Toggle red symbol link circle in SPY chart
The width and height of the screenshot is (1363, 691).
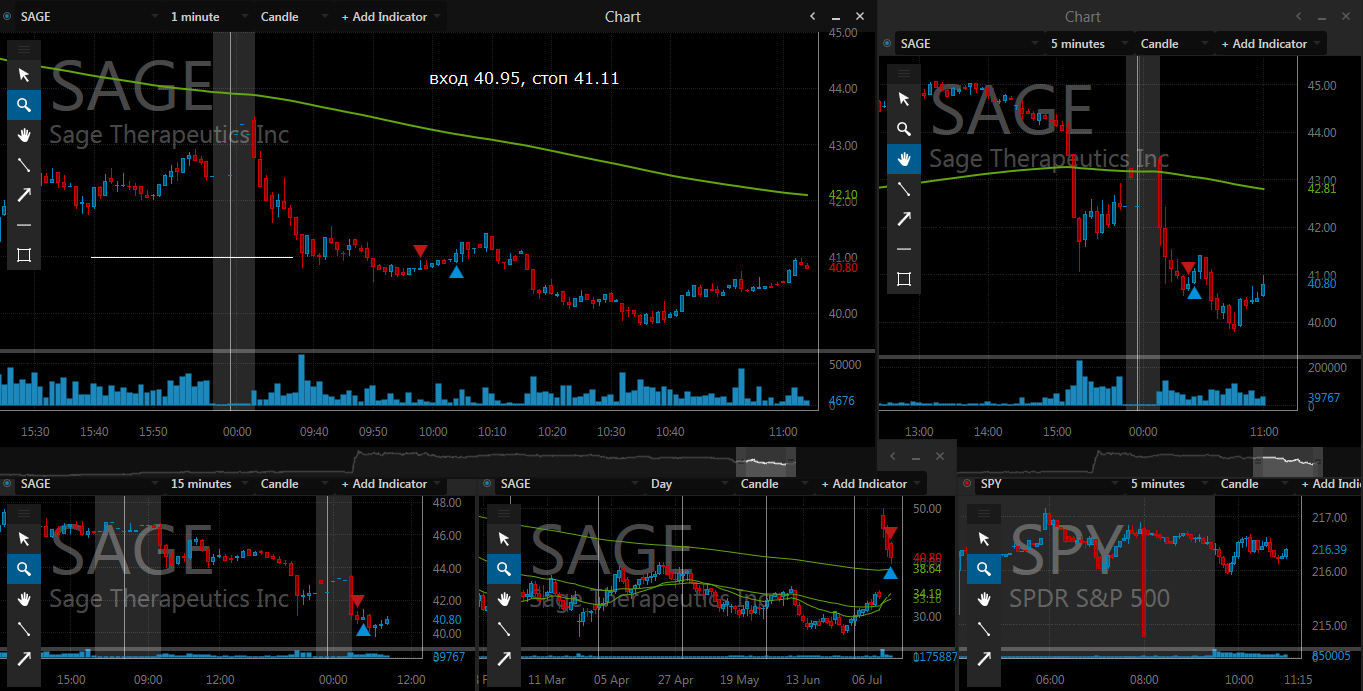pyautogui.click(x=967, y=484)
